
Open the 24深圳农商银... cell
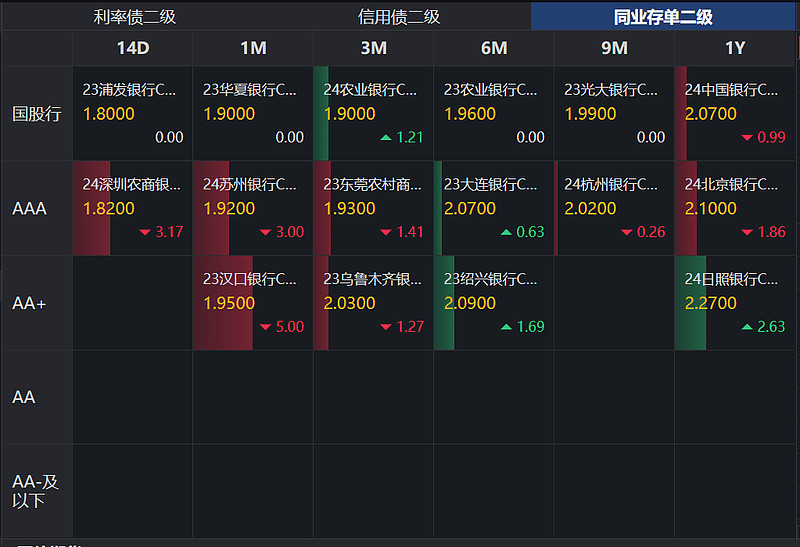[x=133, y=208]
